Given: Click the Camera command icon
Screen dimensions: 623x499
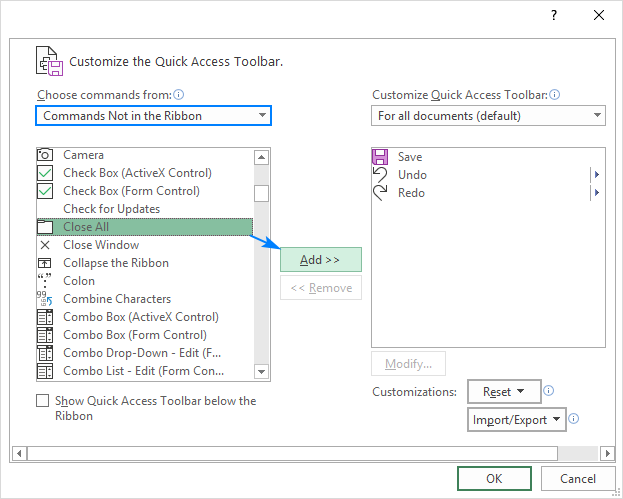Looking at the screenshot, I should (x=45, y=155).
